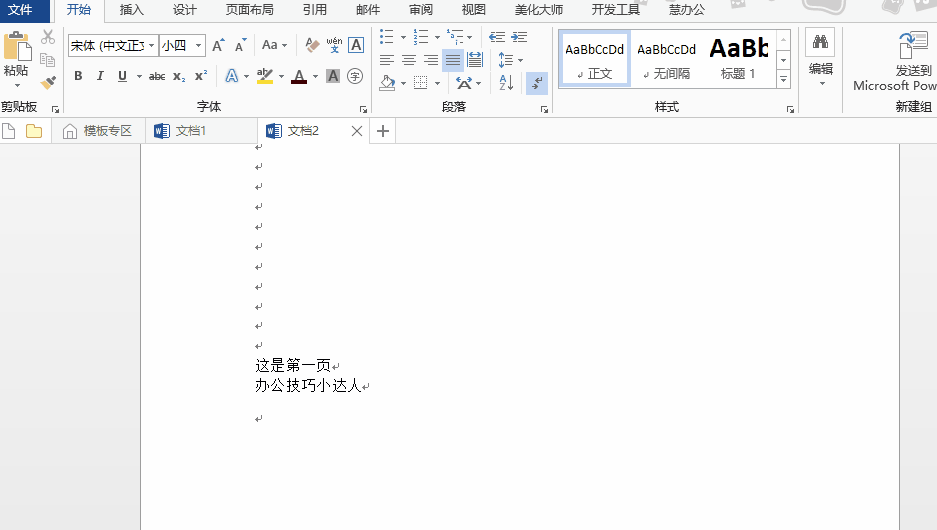Expand multilevel list options
The width and height of the screenshot is (937, 530).
point(470,38)
